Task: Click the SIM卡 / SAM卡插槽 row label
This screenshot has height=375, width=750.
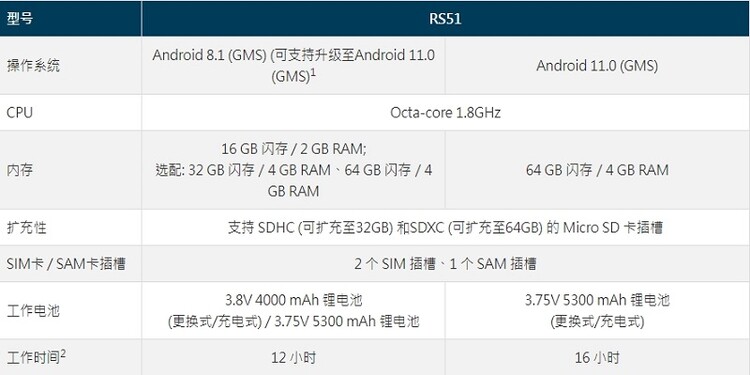Action: click(x=66, y=264)
